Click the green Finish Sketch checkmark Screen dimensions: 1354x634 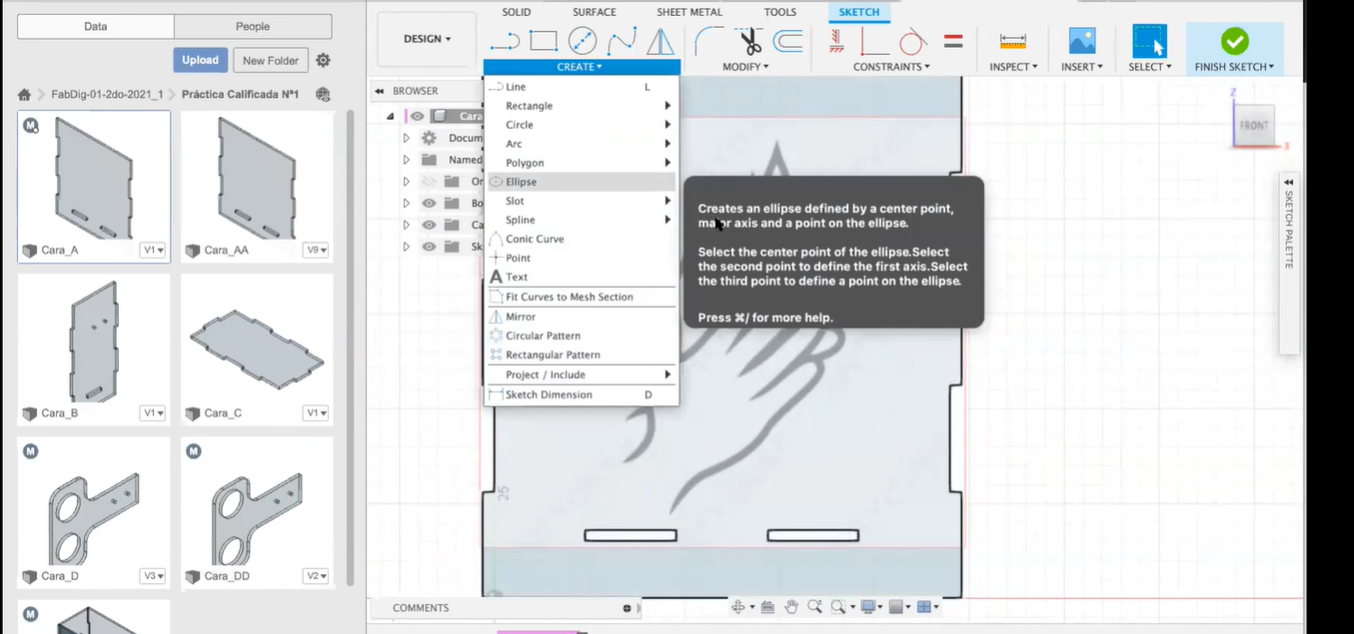tap(1234, 40)
